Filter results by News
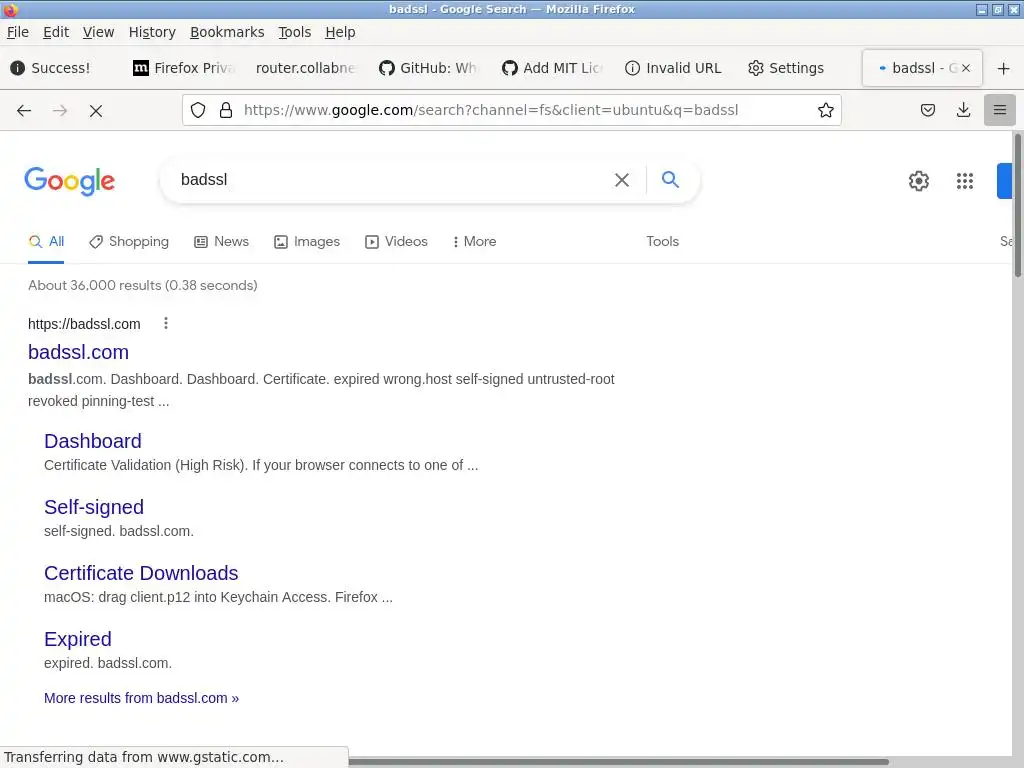 pos(221,242)
